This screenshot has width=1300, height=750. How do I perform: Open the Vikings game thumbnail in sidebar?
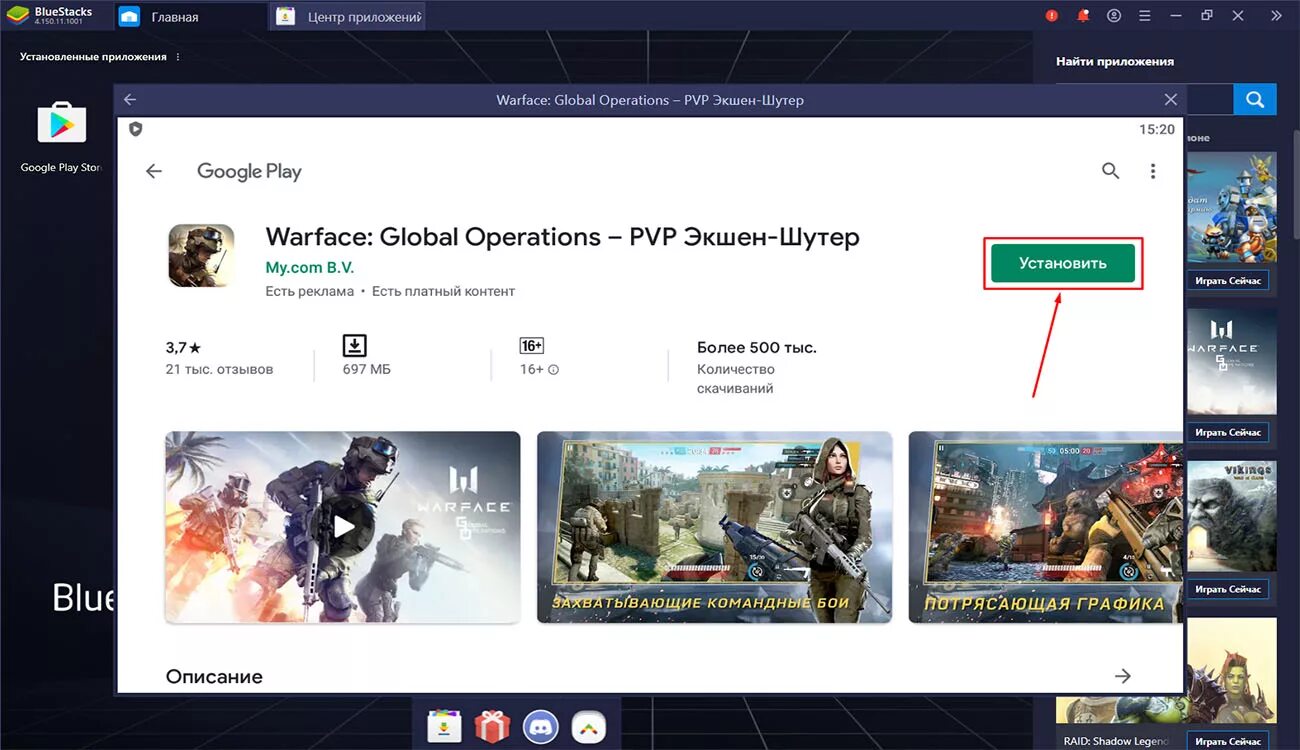[1232, 516]
